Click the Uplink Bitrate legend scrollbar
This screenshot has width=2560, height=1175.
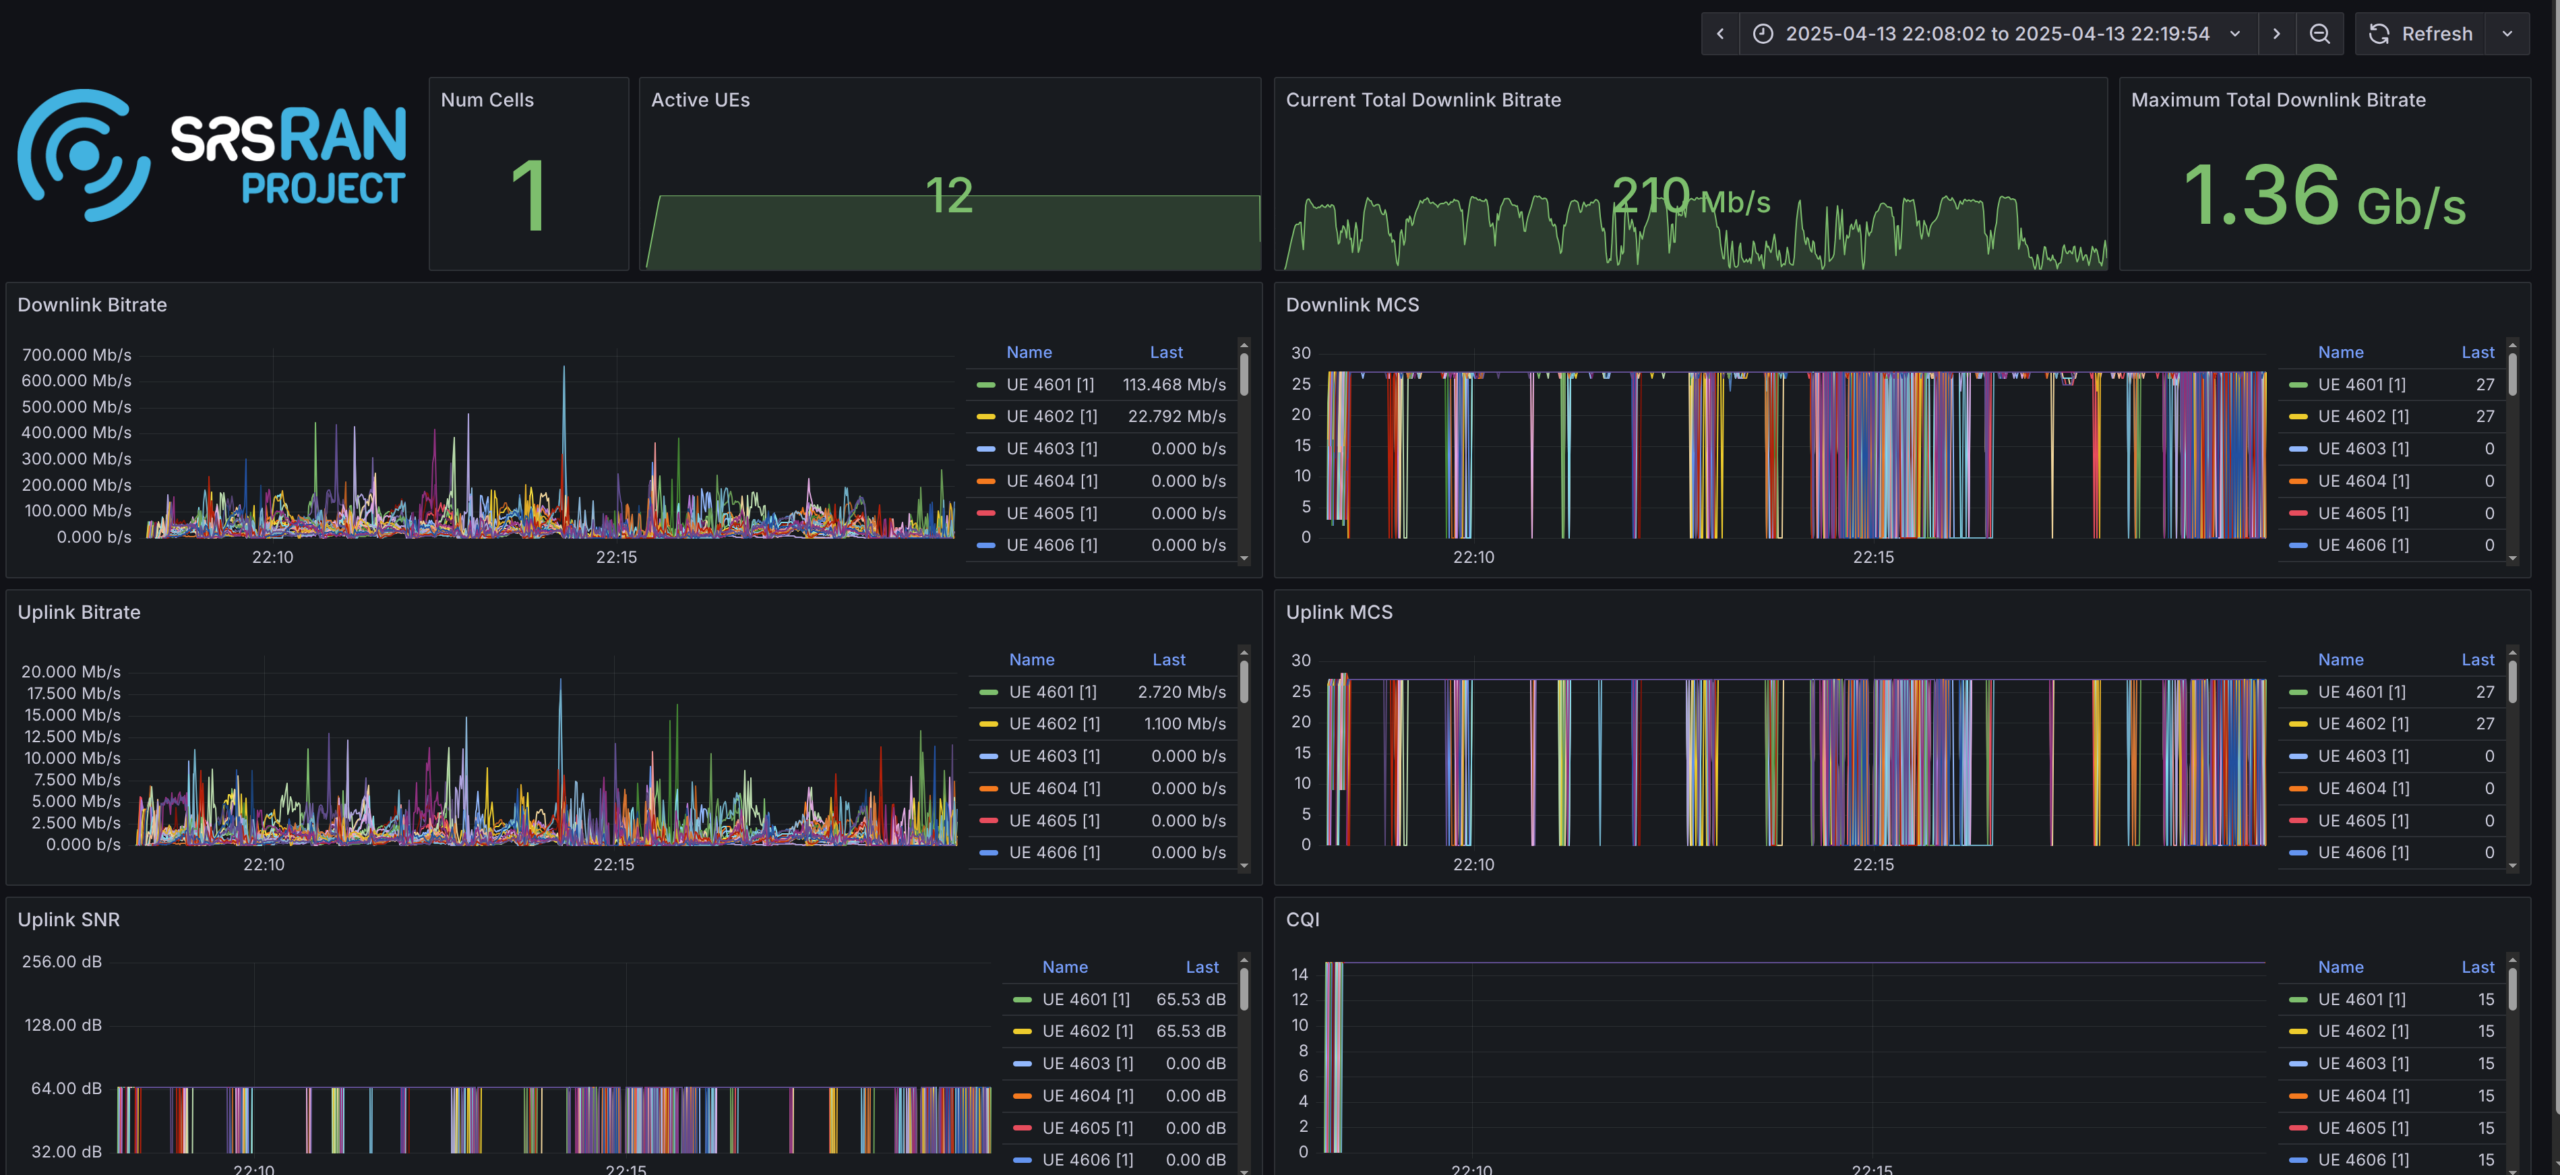click(1244, 683)
